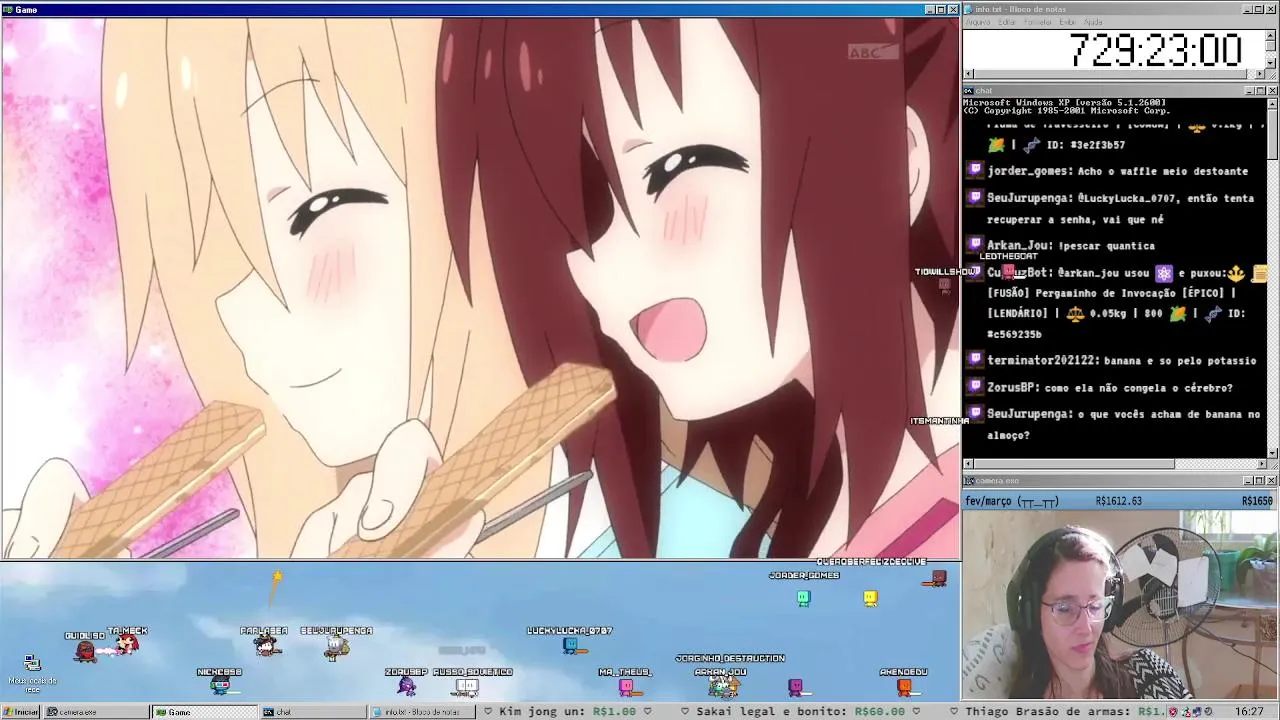Switch to camera.exe taskbar button
Viewport: 1280px width, 720px height.
[97, 712]
